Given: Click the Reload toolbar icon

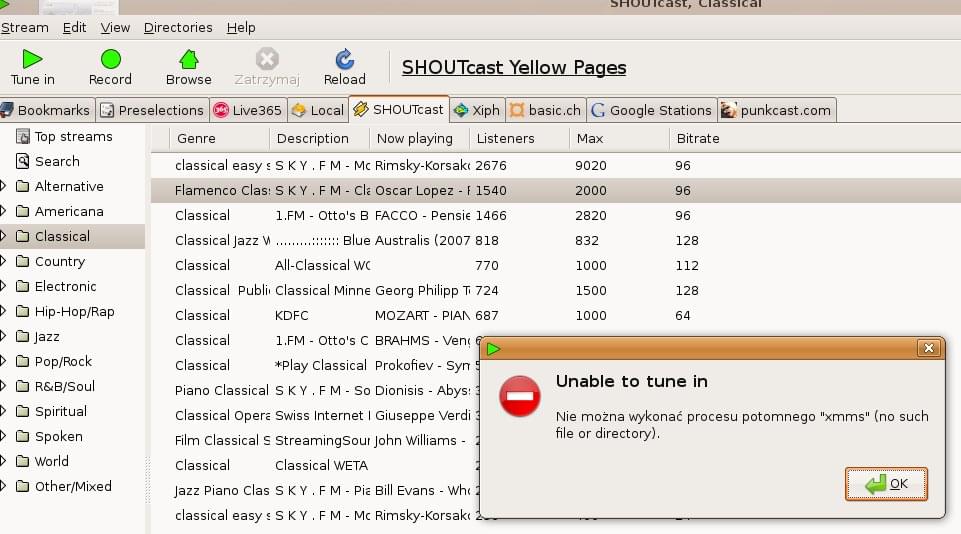Looking at the screenshot, I should [x=344, y=59].
